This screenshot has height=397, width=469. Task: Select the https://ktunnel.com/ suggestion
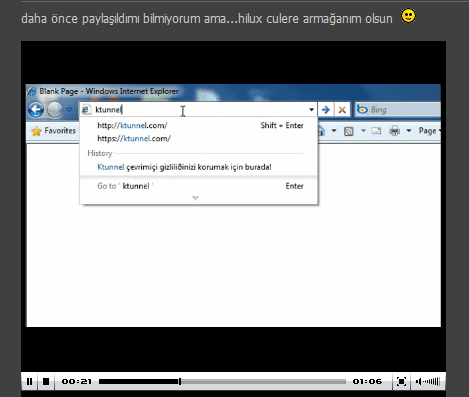click(x=134, y=139)
